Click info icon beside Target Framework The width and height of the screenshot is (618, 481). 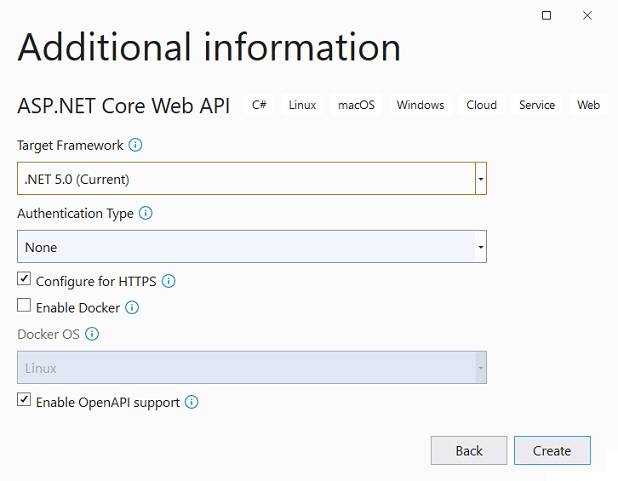tap(136, 145)
